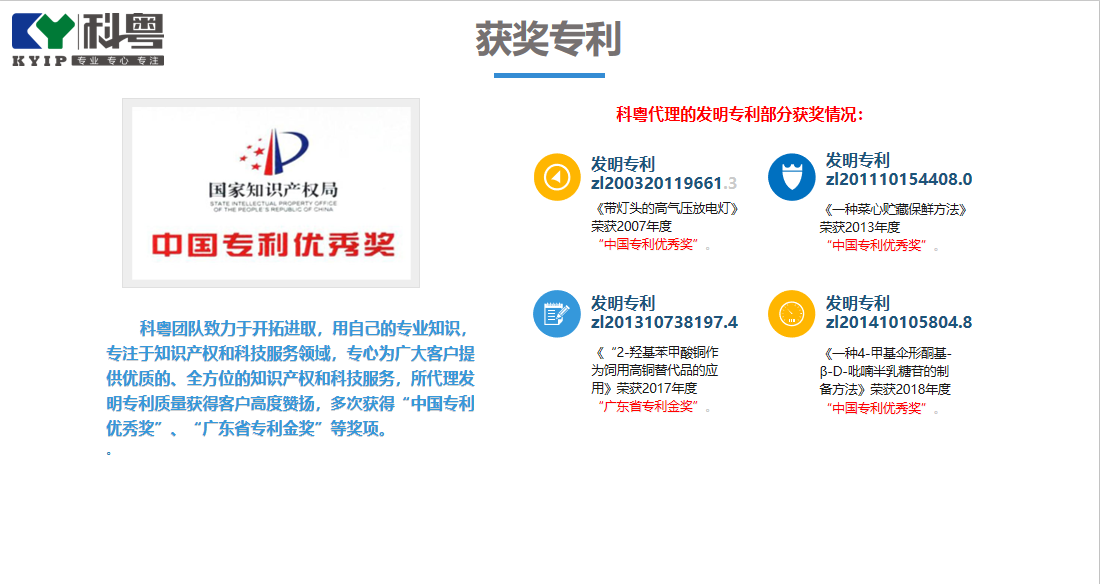
Task: Click the red-star emblem above 国家知识产权局
Action: (274, 151)
